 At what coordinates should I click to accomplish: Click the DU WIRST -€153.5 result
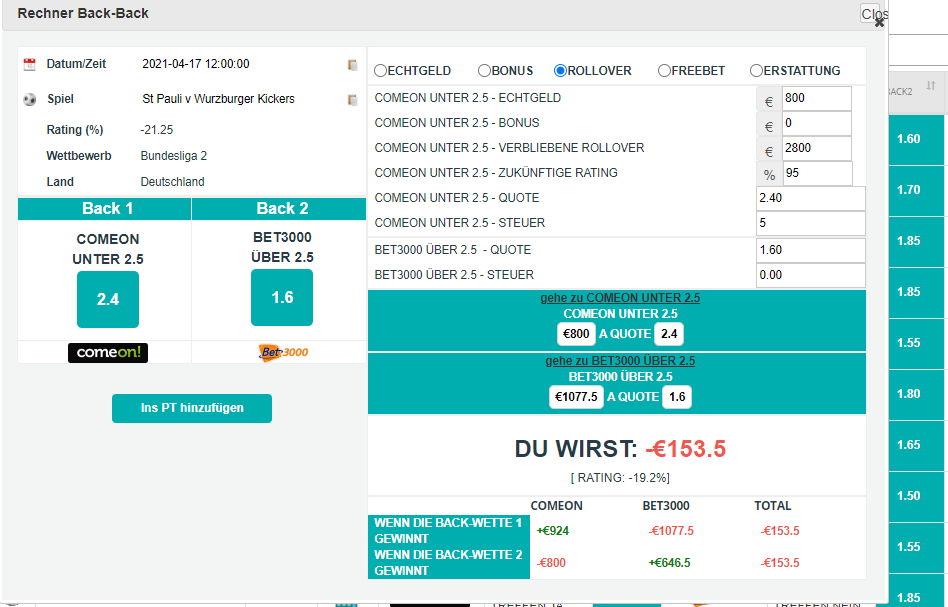coord(620,449)
